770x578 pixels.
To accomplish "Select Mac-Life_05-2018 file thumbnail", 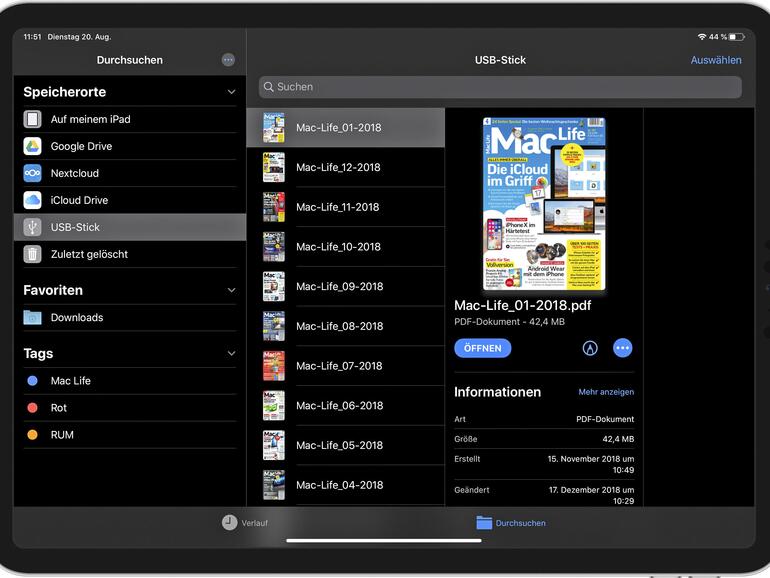I will [x=274, y=446].
